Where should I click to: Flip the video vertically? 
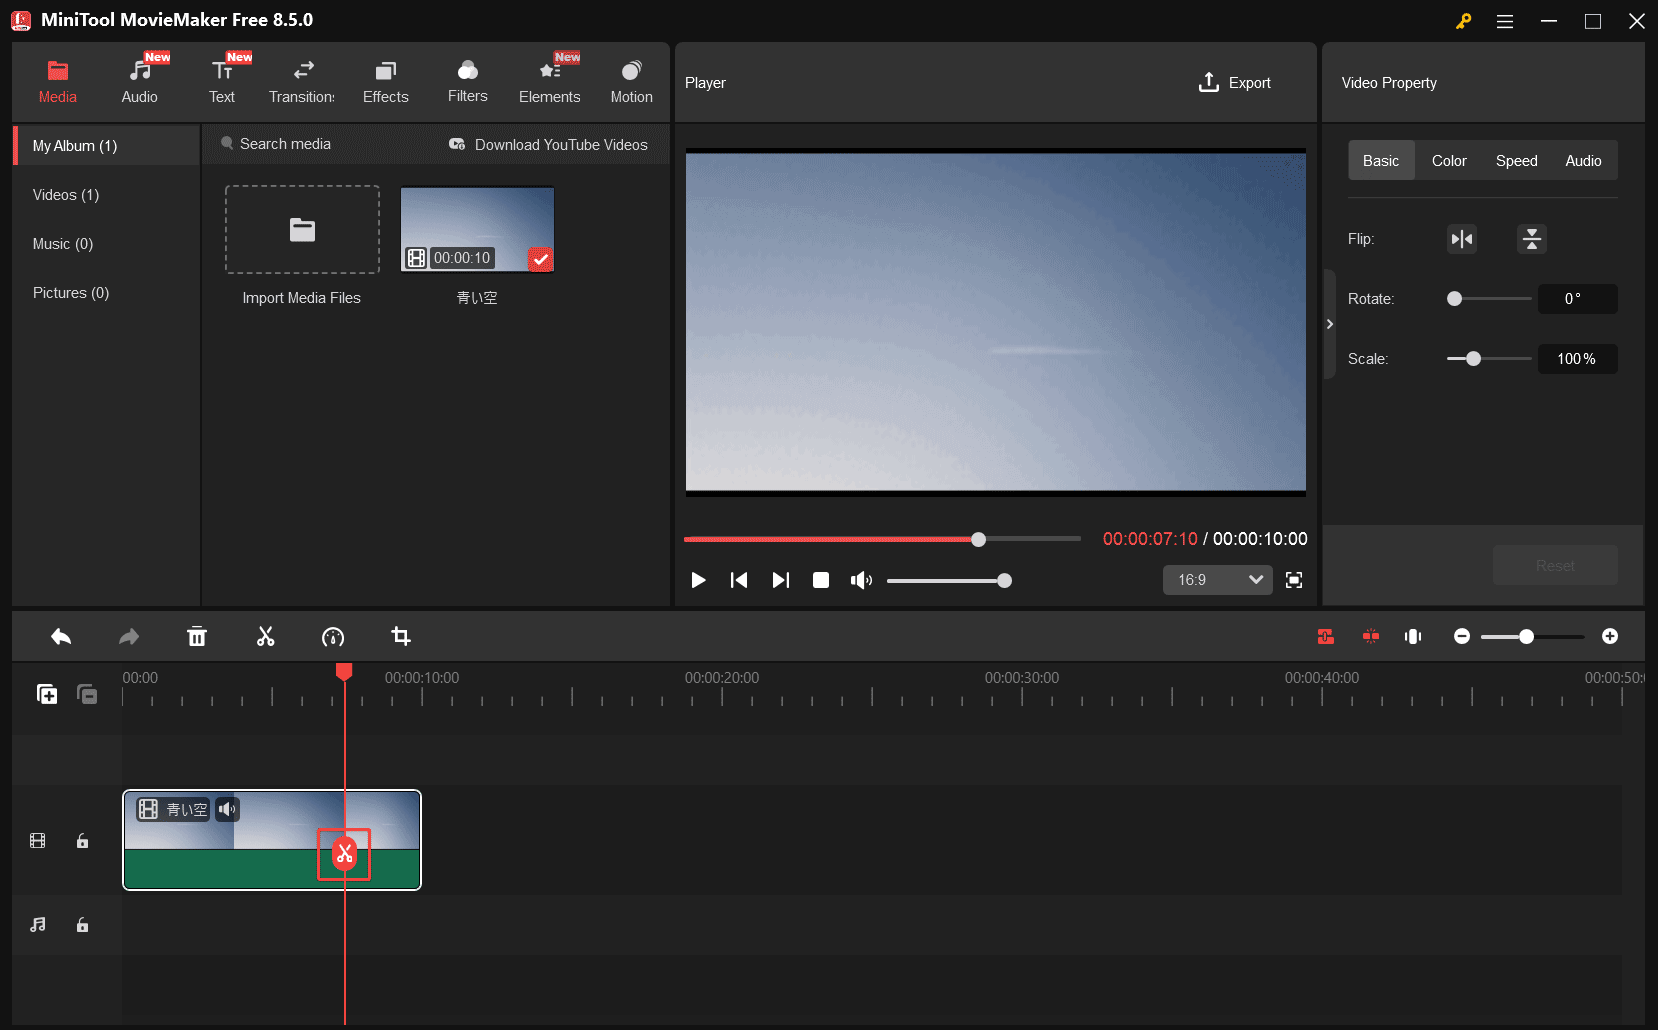1531,239
